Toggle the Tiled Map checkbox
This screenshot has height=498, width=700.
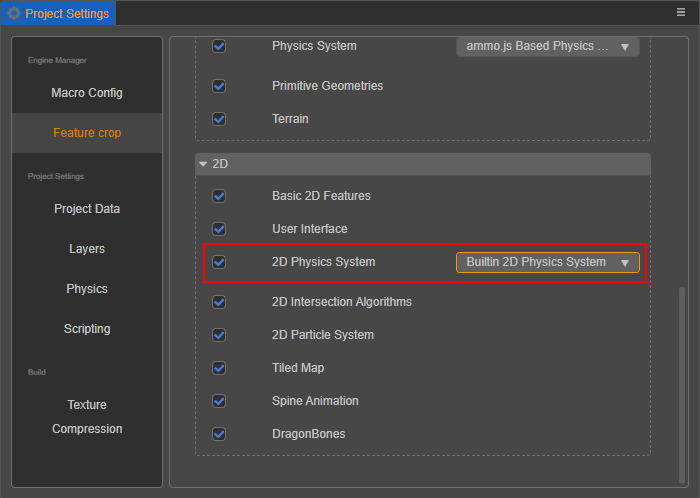(x=219, y=368)
